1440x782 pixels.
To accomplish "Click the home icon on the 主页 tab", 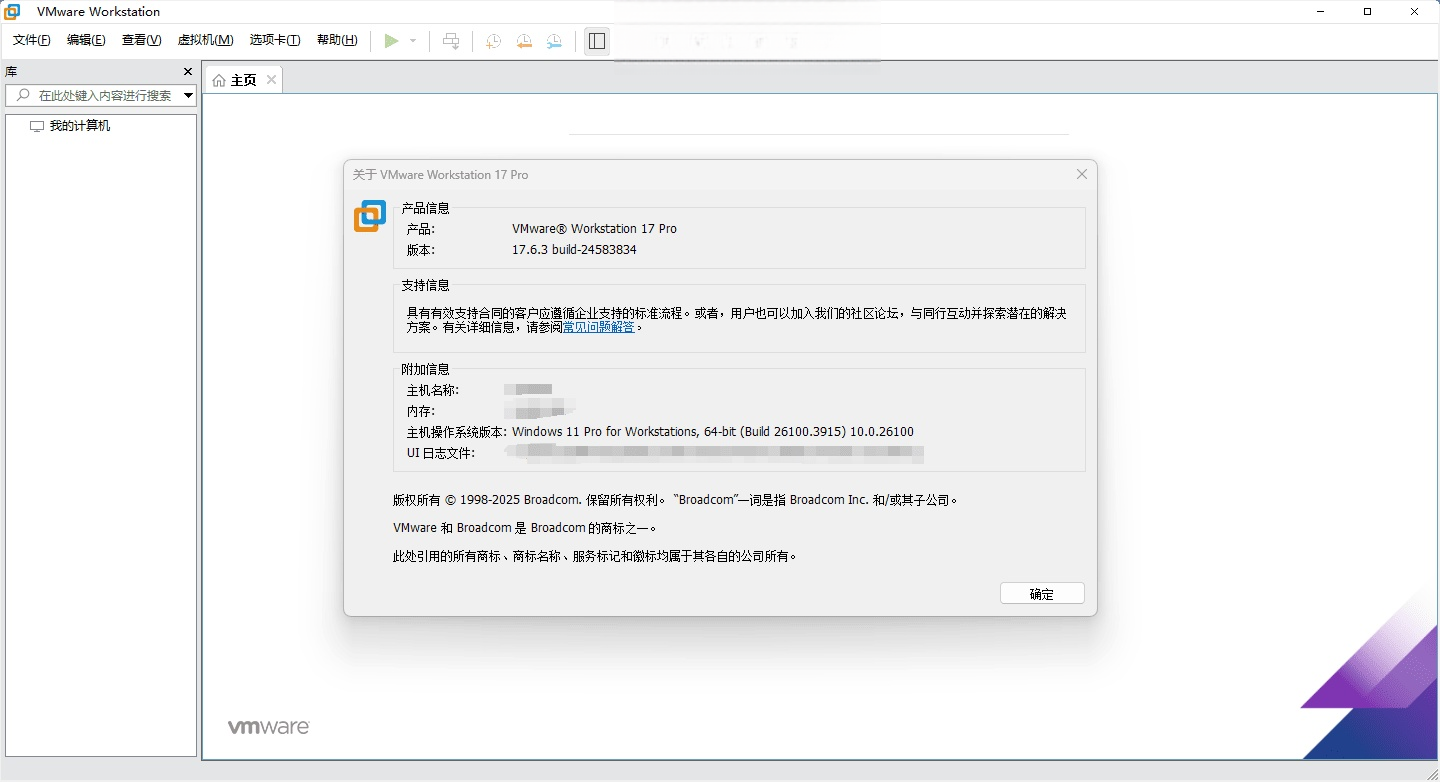I will (x=219, y=80).
